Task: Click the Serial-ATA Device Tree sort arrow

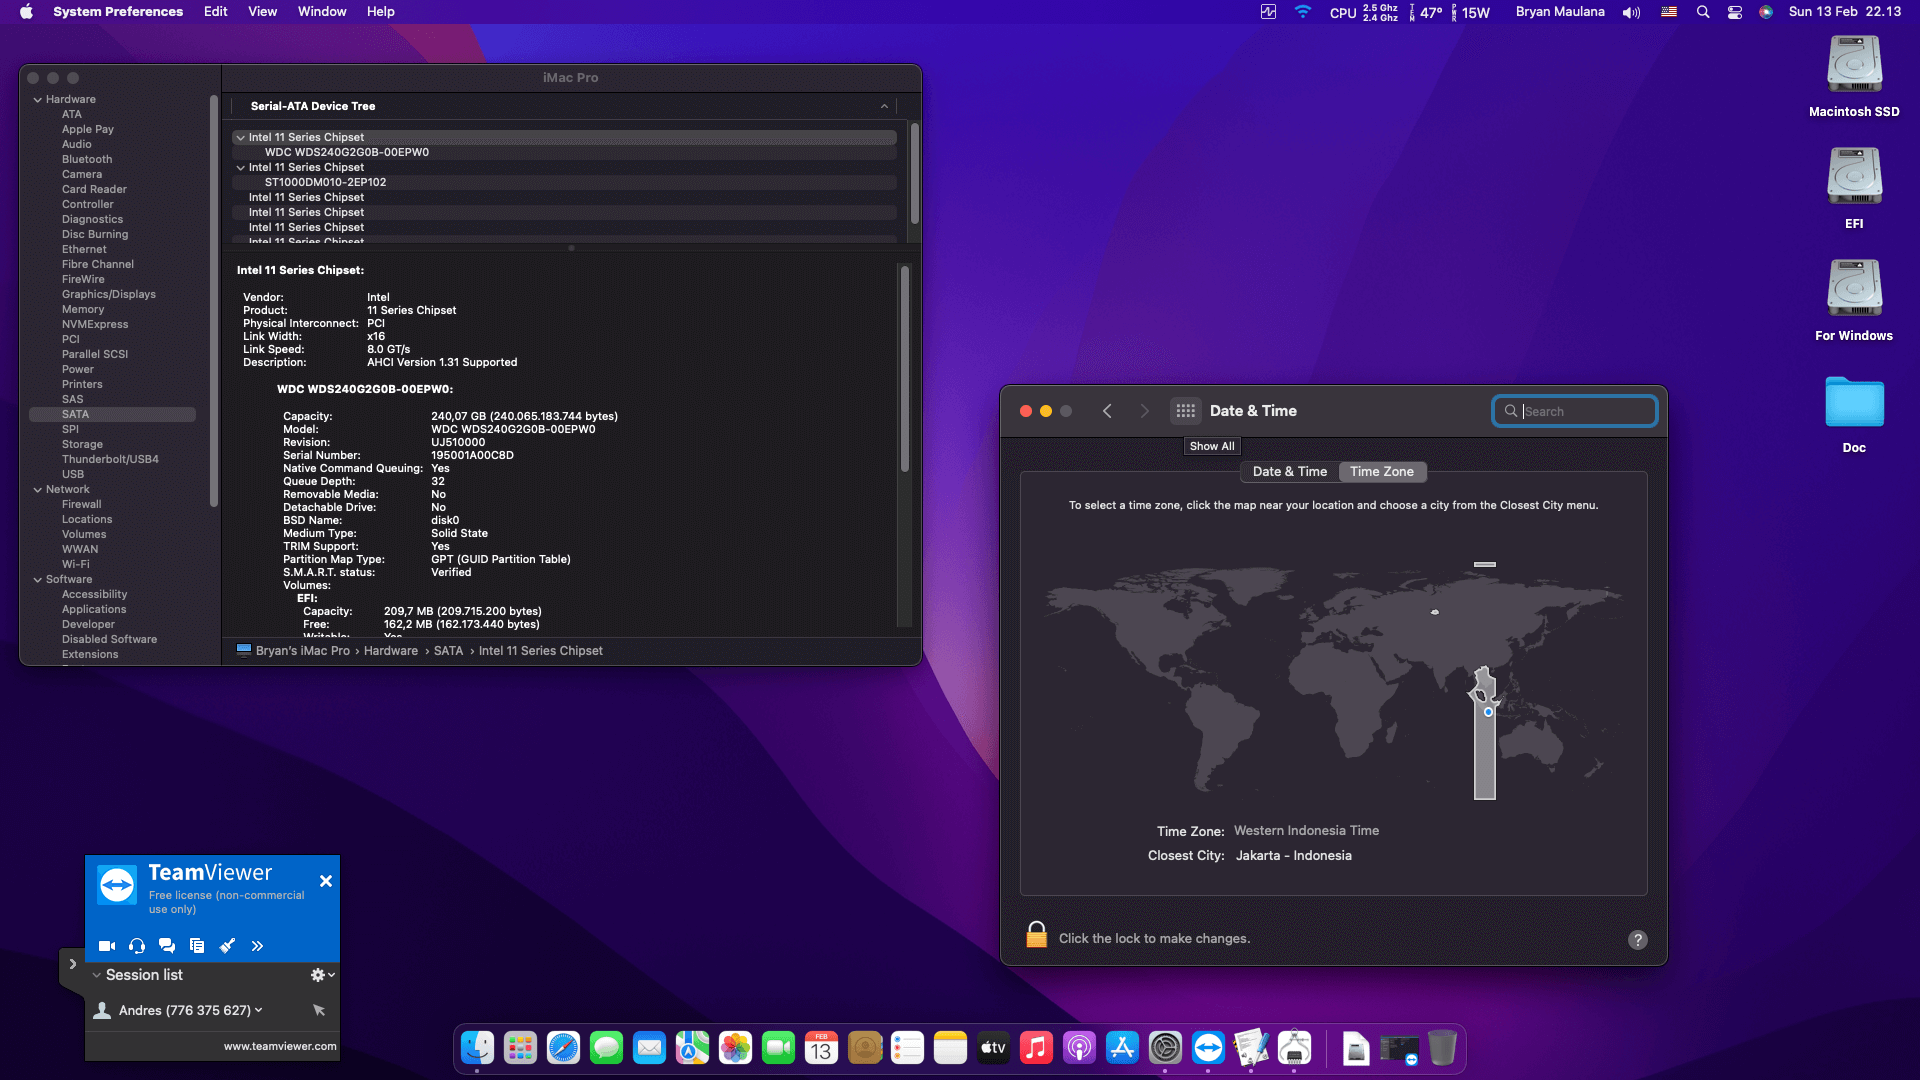Action: coord(884,106)
